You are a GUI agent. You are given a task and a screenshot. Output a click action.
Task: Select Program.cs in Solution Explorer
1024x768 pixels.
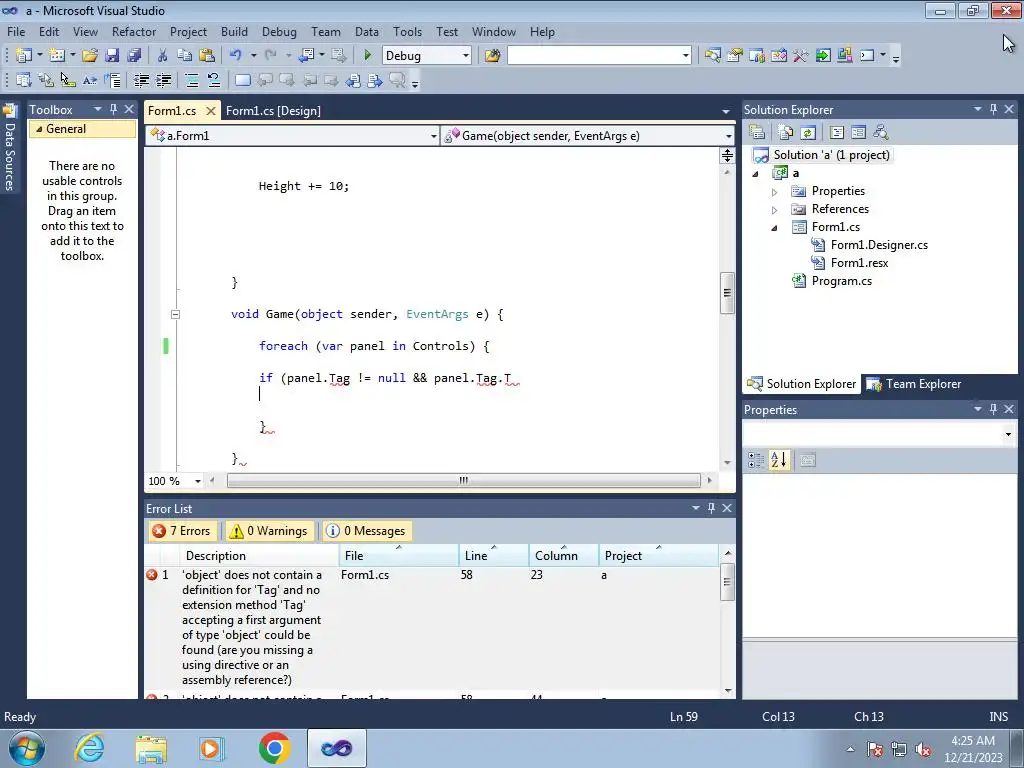pos(841,281)
